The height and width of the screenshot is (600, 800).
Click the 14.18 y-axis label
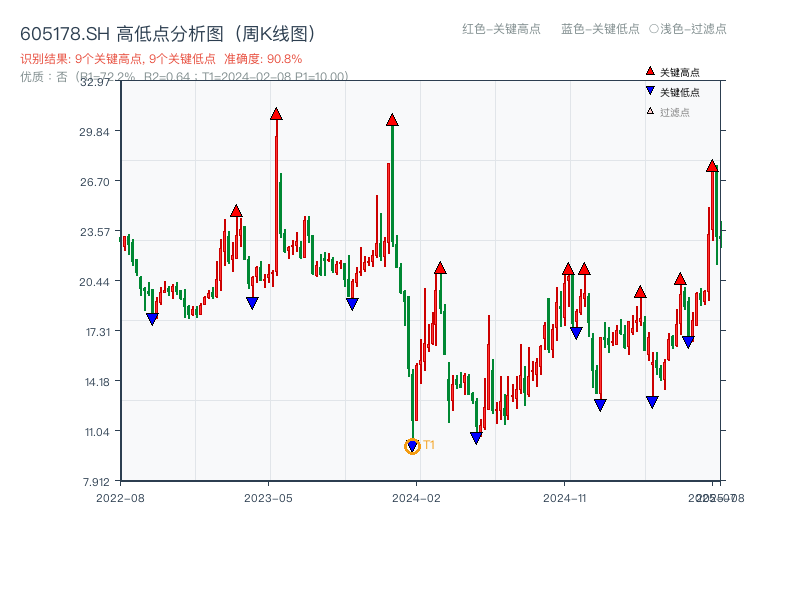[97, 382]
